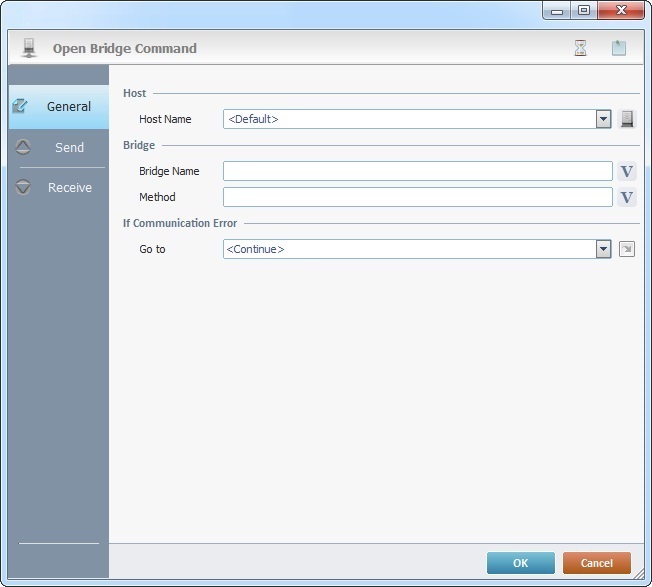The height and width of the screenshot is (587, 652).
Task: Click the hourglass icon in the header
Action: [581, 48]
